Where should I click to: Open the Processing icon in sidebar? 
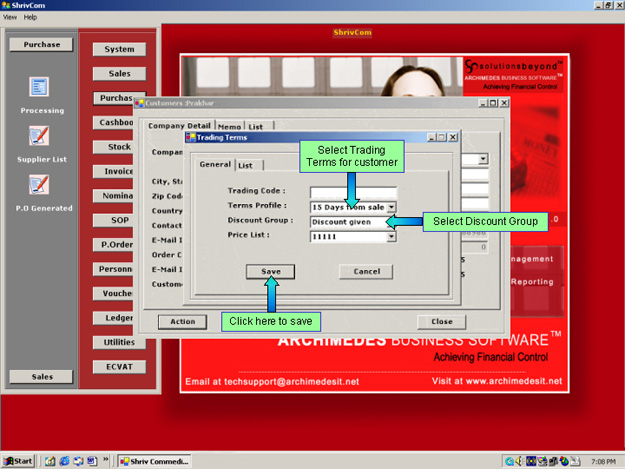point(39,88)
